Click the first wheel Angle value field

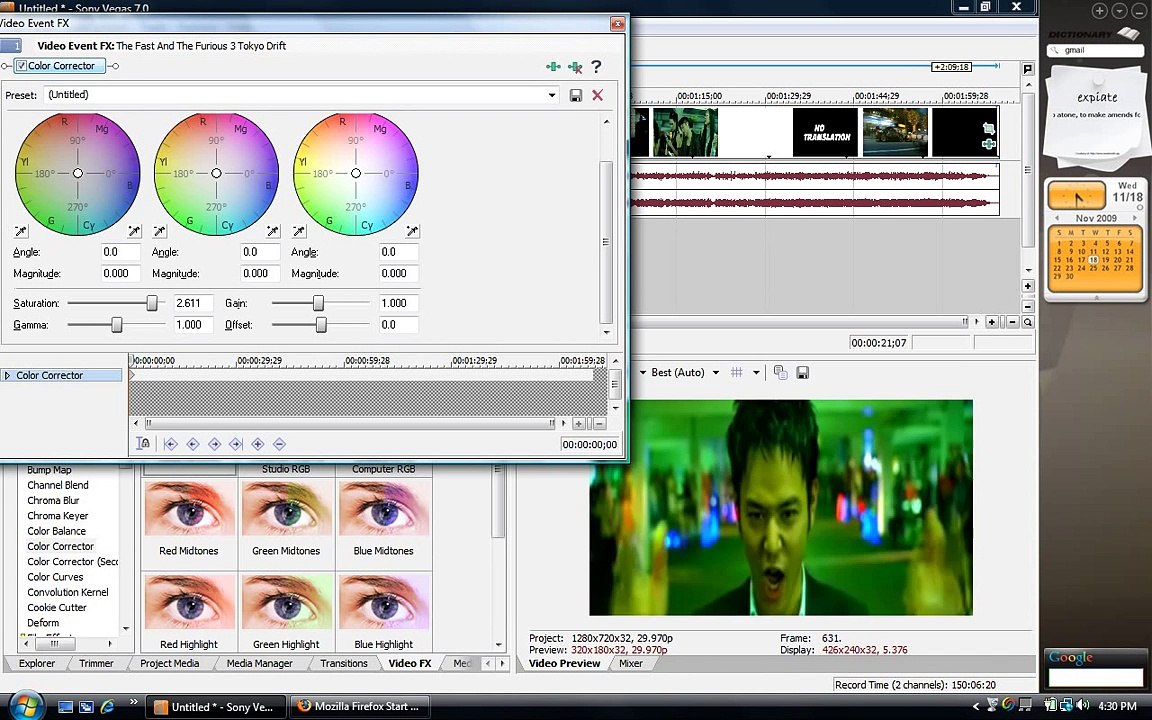[x=120, y=252]
